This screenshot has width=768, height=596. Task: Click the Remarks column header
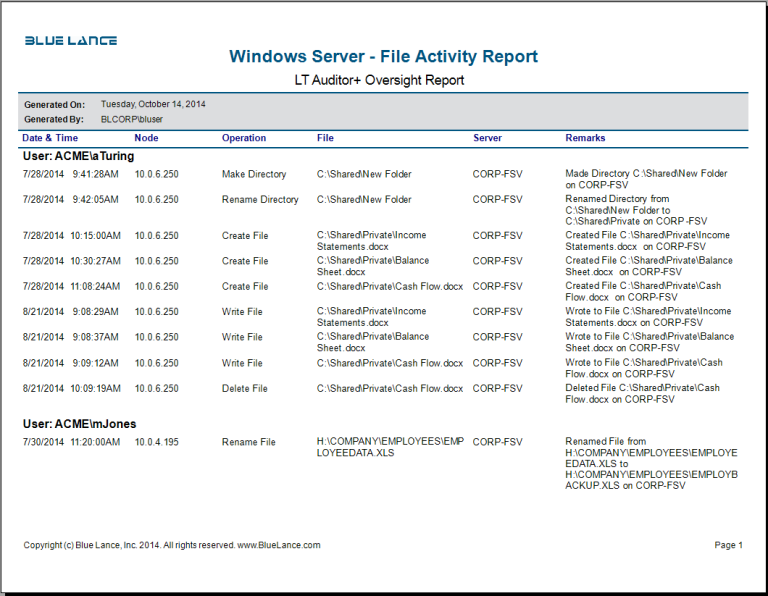click(585, 138)
